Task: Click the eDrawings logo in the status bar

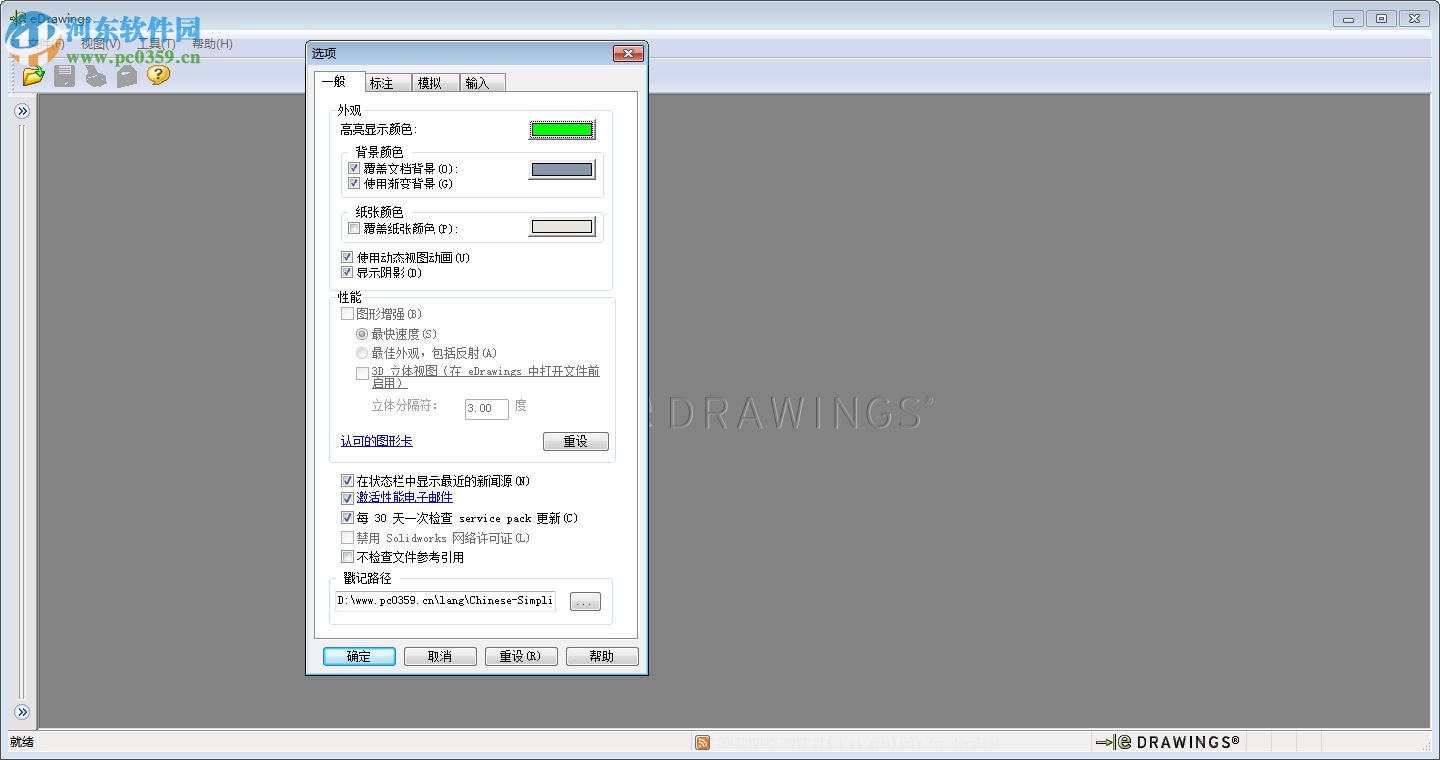Action: tap(1170, 742)
